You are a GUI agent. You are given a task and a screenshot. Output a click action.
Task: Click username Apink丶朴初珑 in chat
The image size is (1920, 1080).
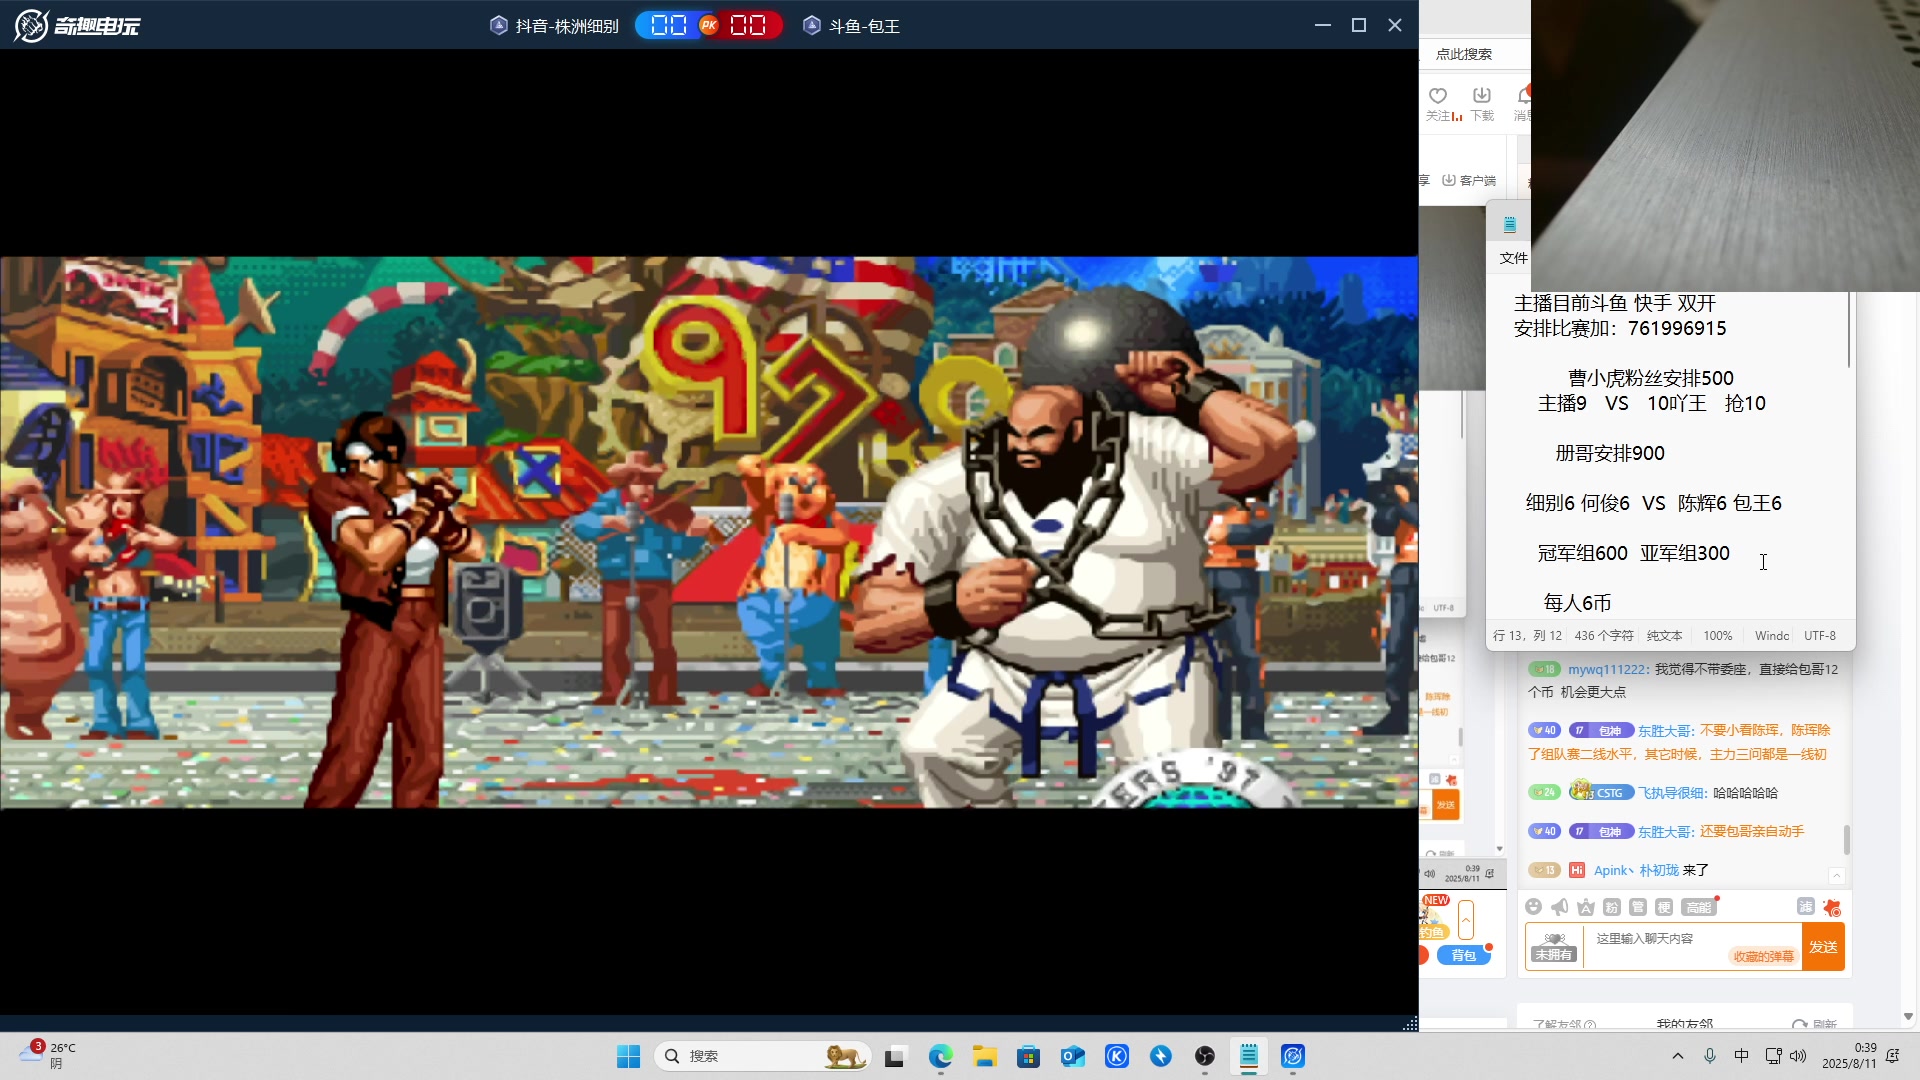coord(1636,870)
